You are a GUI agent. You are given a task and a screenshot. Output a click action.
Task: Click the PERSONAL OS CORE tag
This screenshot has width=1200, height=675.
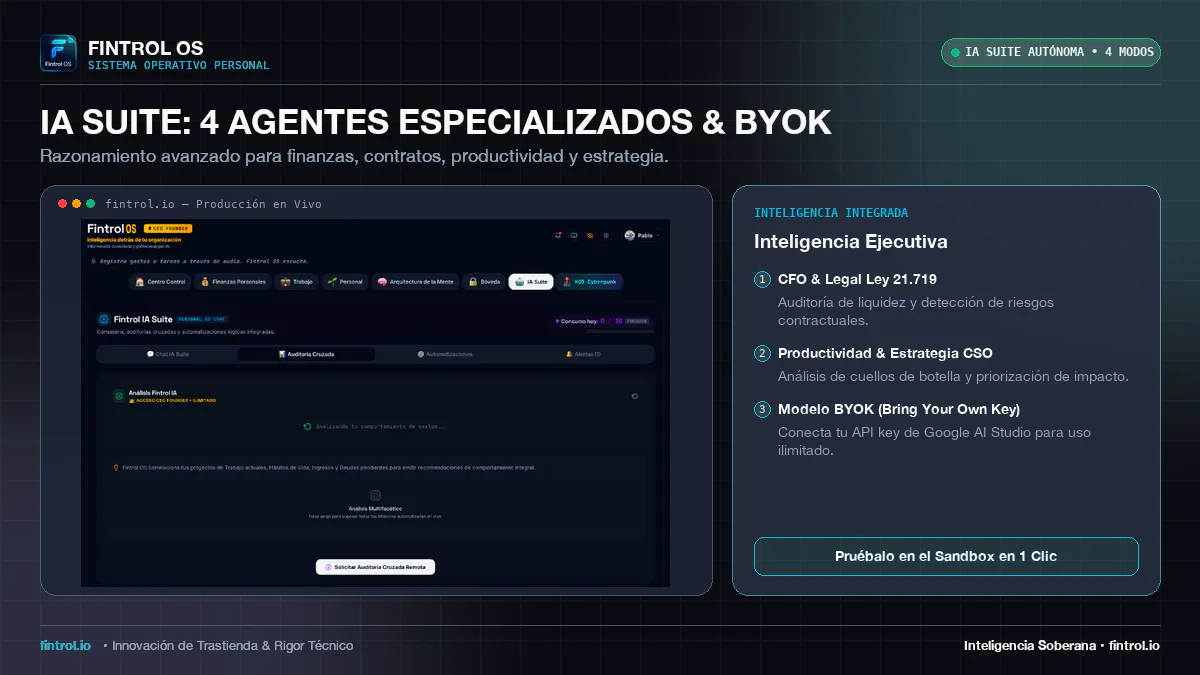point(202,319)
